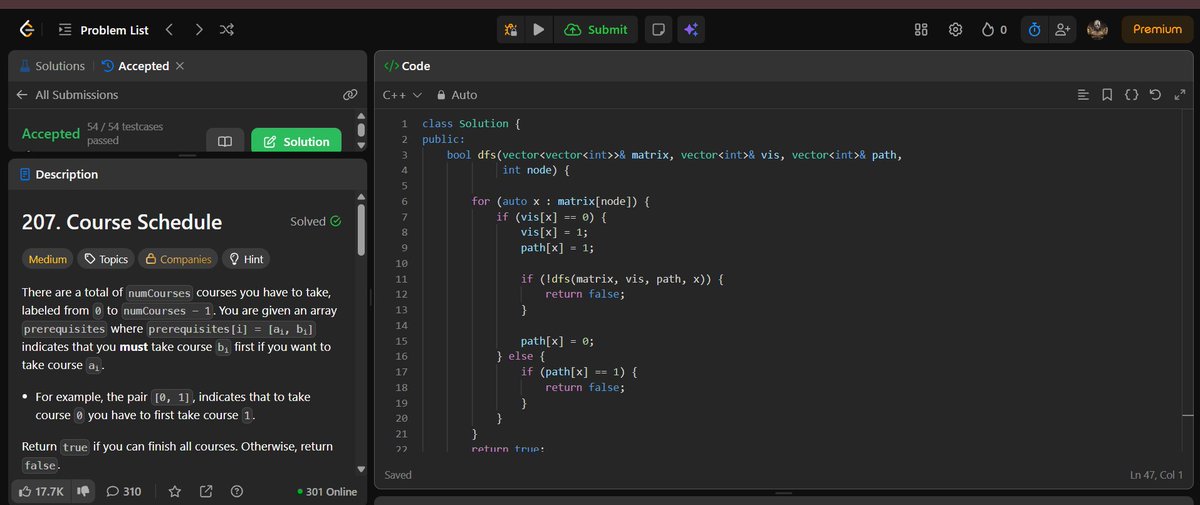Reset code with the undo arrow icon
Image resolution: width=1200 pixels, height=505 pixels.
[1155, 95]
